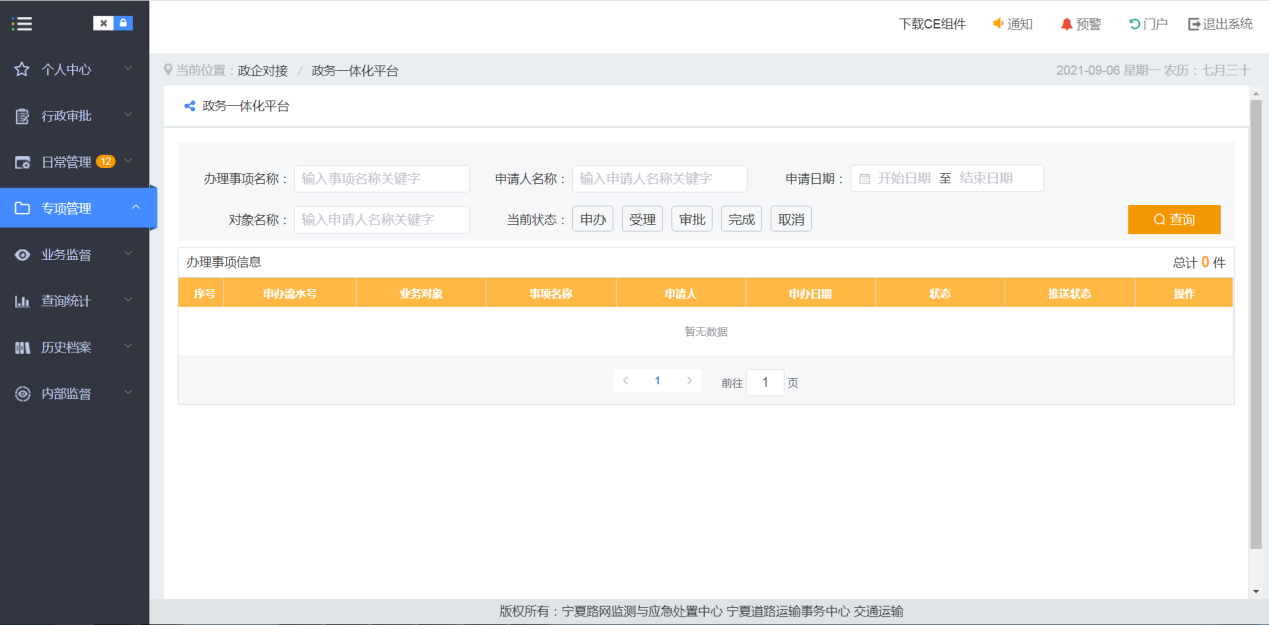Toggle the 申办 status filter

[592, 219]
